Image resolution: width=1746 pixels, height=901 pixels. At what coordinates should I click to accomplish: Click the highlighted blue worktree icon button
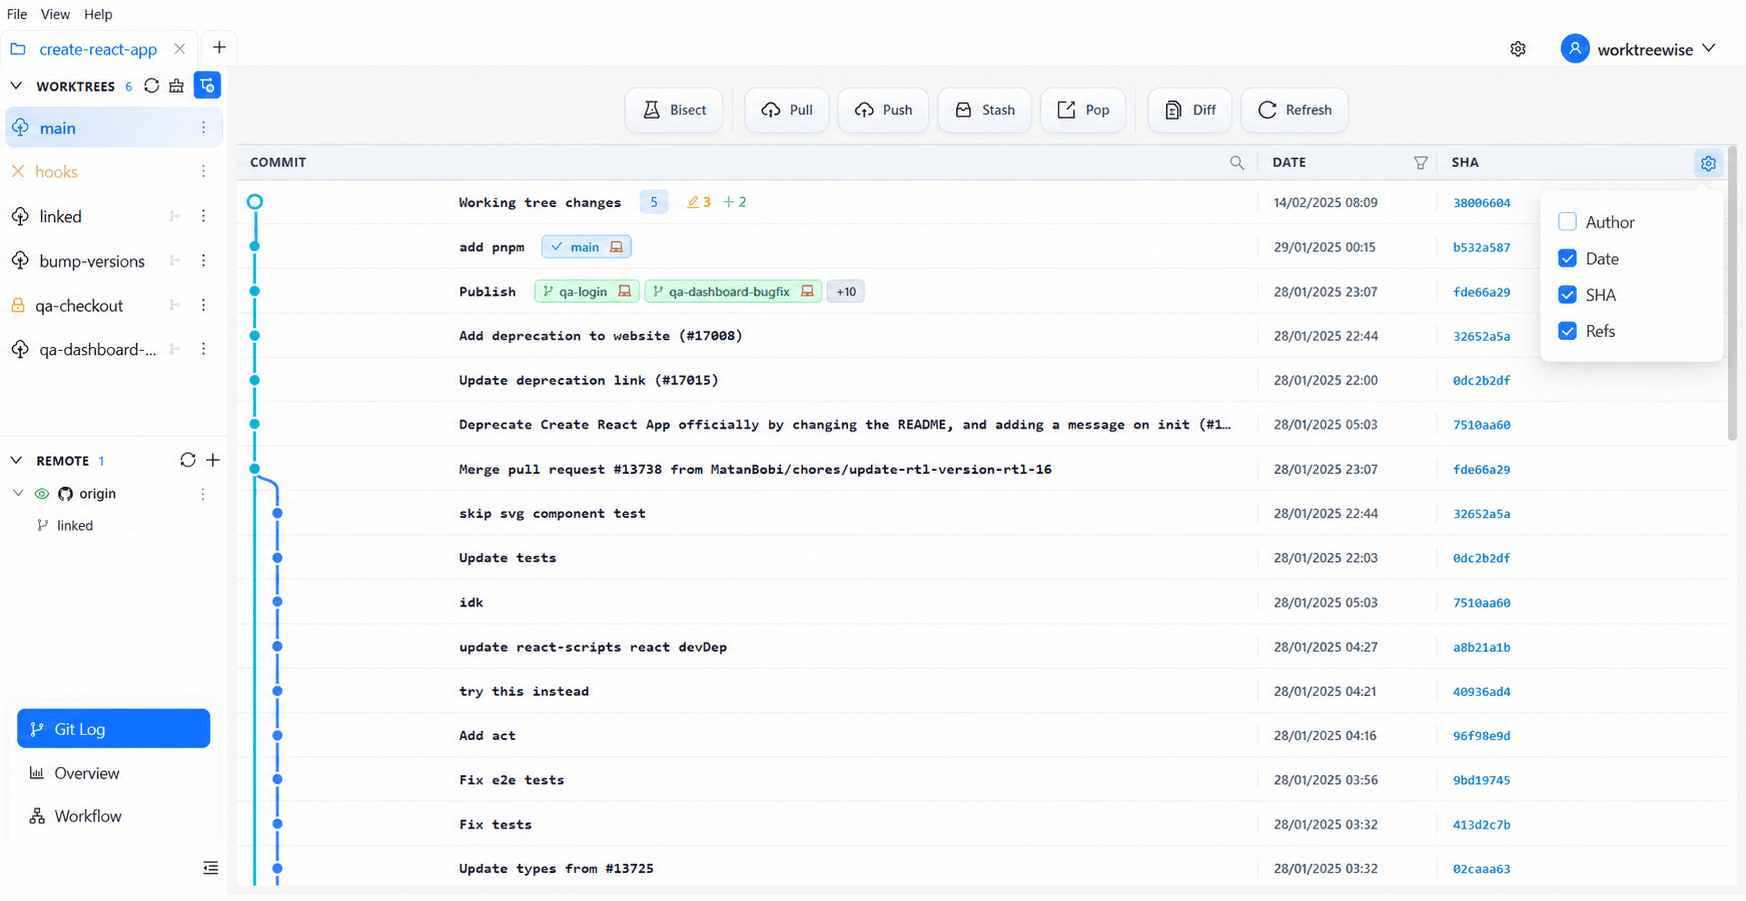pos(207,86)
